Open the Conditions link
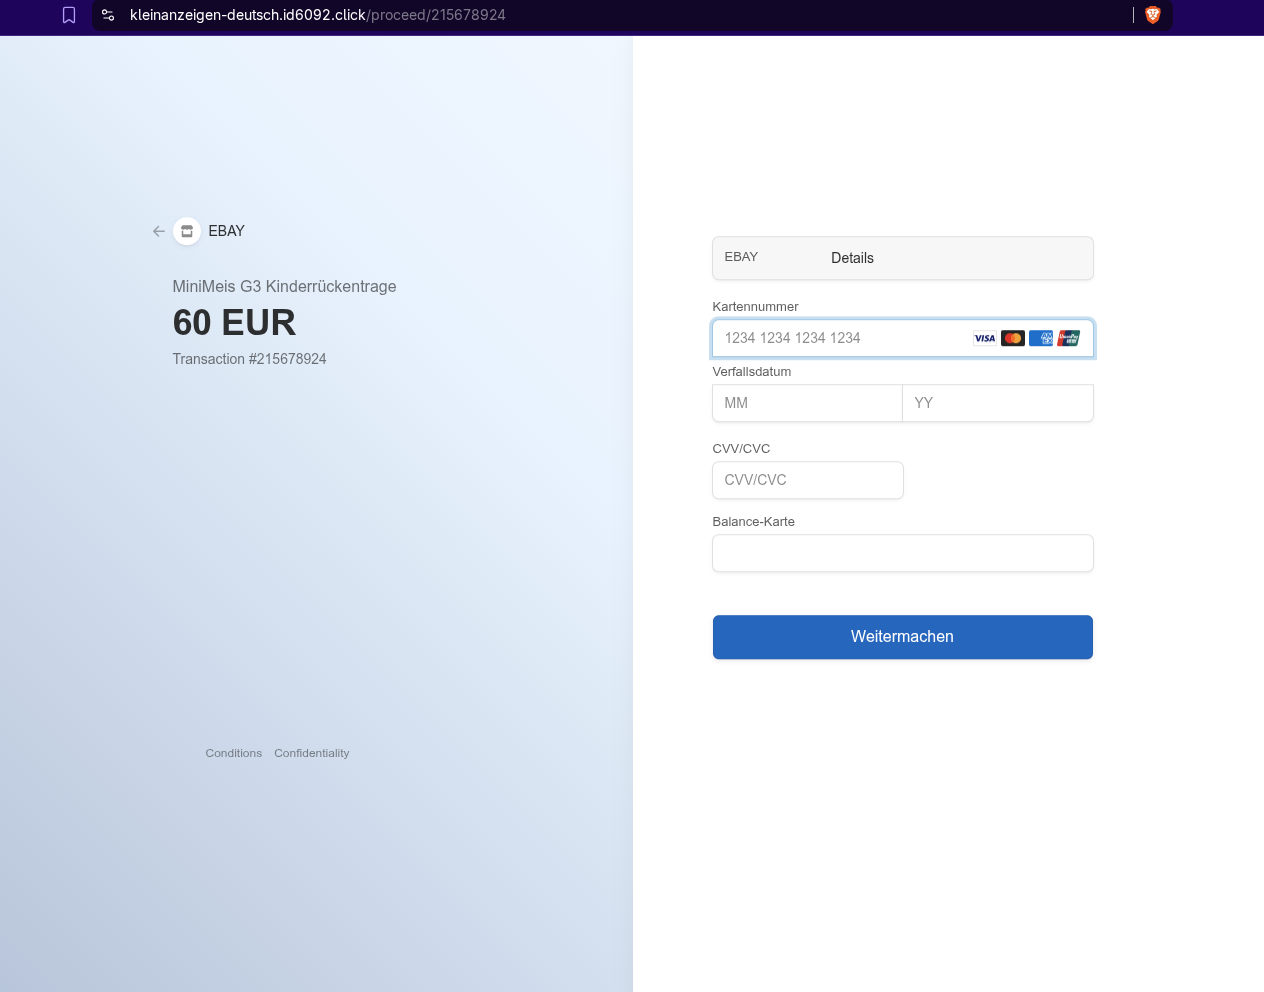 pyautogui.click(x=234, y=753)
